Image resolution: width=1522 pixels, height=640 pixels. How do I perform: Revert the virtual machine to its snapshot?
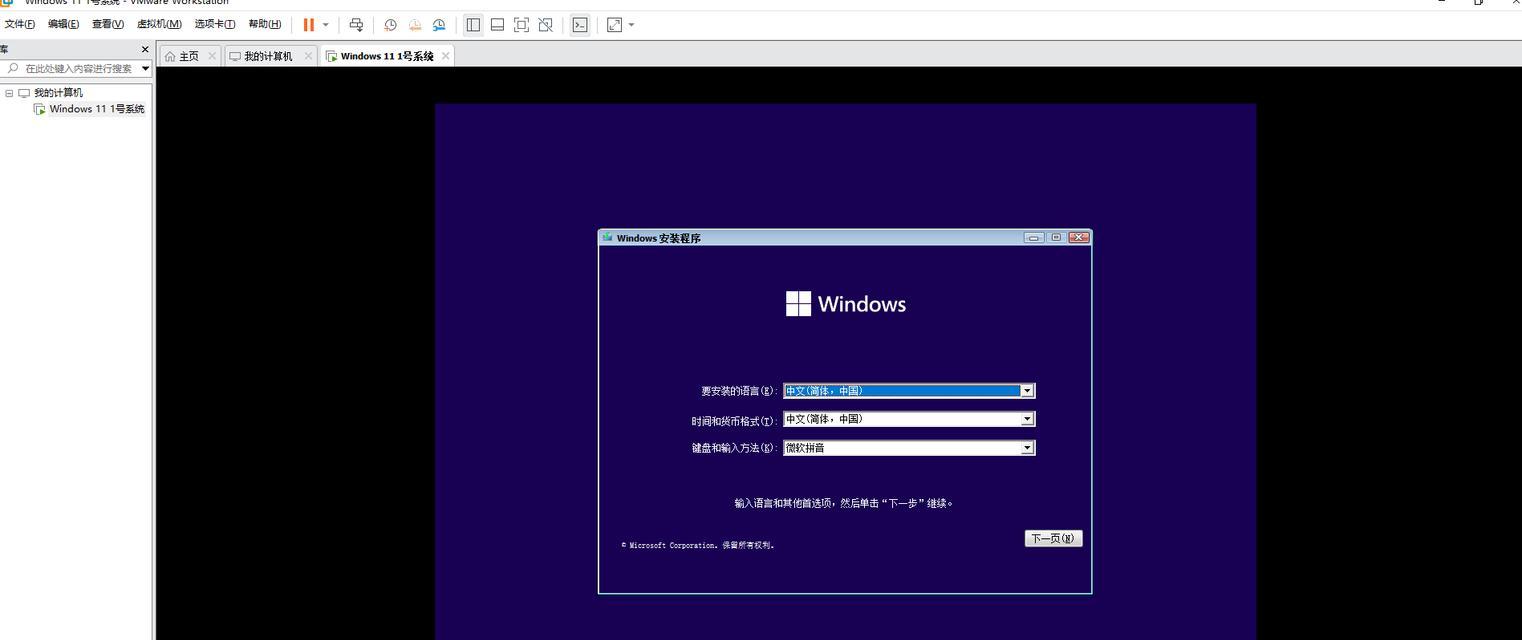[x=414, y=25]
